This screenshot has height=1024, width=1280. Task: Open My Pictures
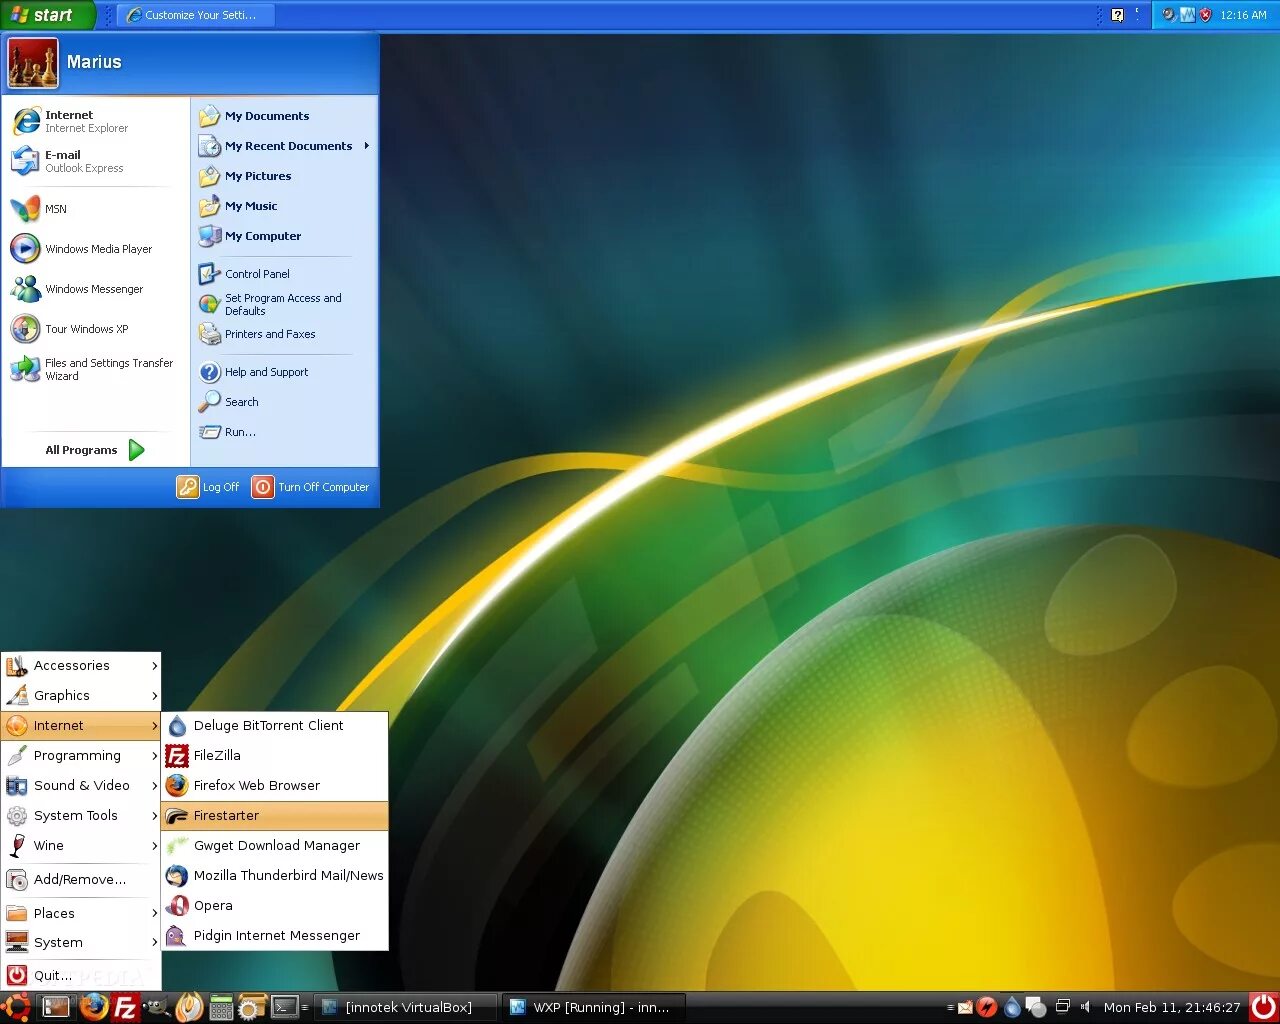pos(285,176)
